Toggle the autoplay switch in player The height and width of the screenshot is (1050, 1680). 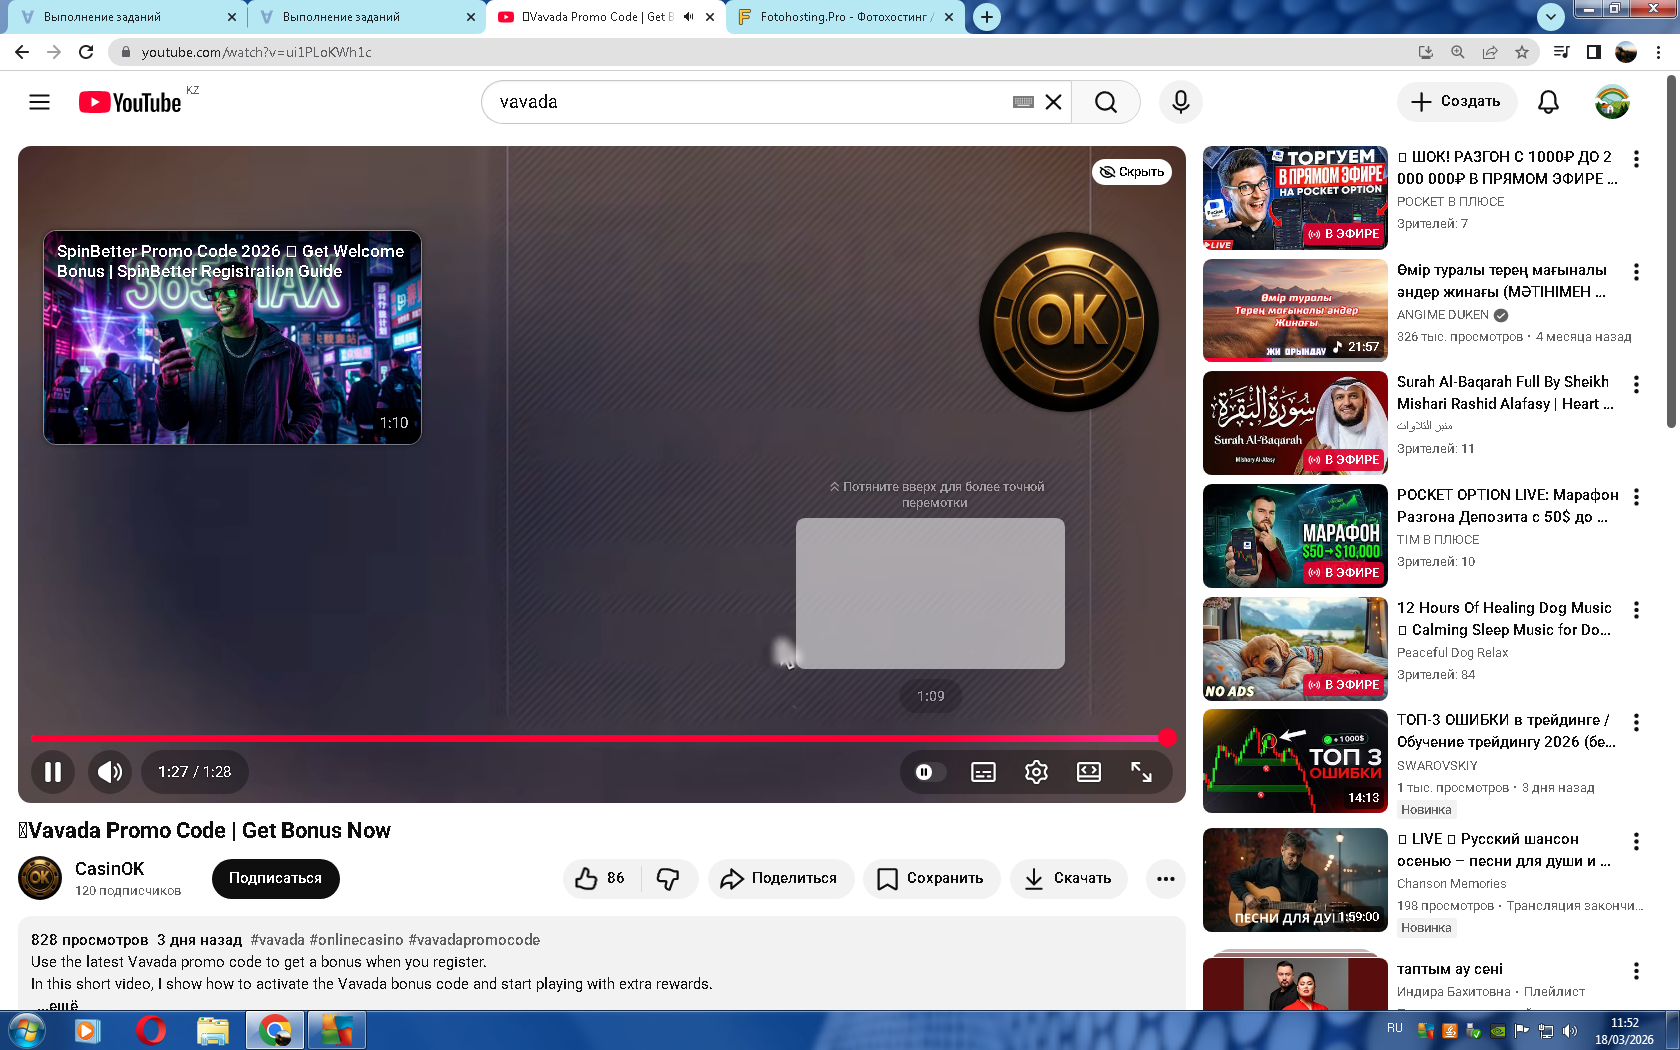coord(925,772)
